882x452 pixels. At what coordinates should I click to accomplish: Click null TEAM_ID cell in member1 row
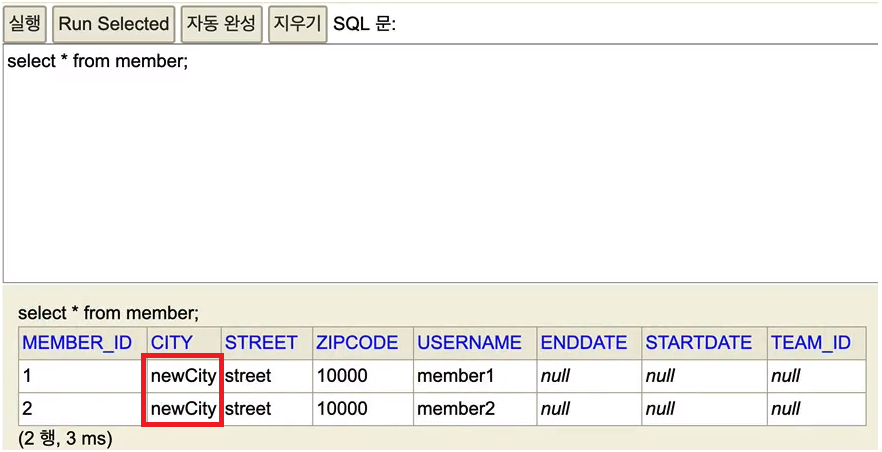(x=816, y=376)
